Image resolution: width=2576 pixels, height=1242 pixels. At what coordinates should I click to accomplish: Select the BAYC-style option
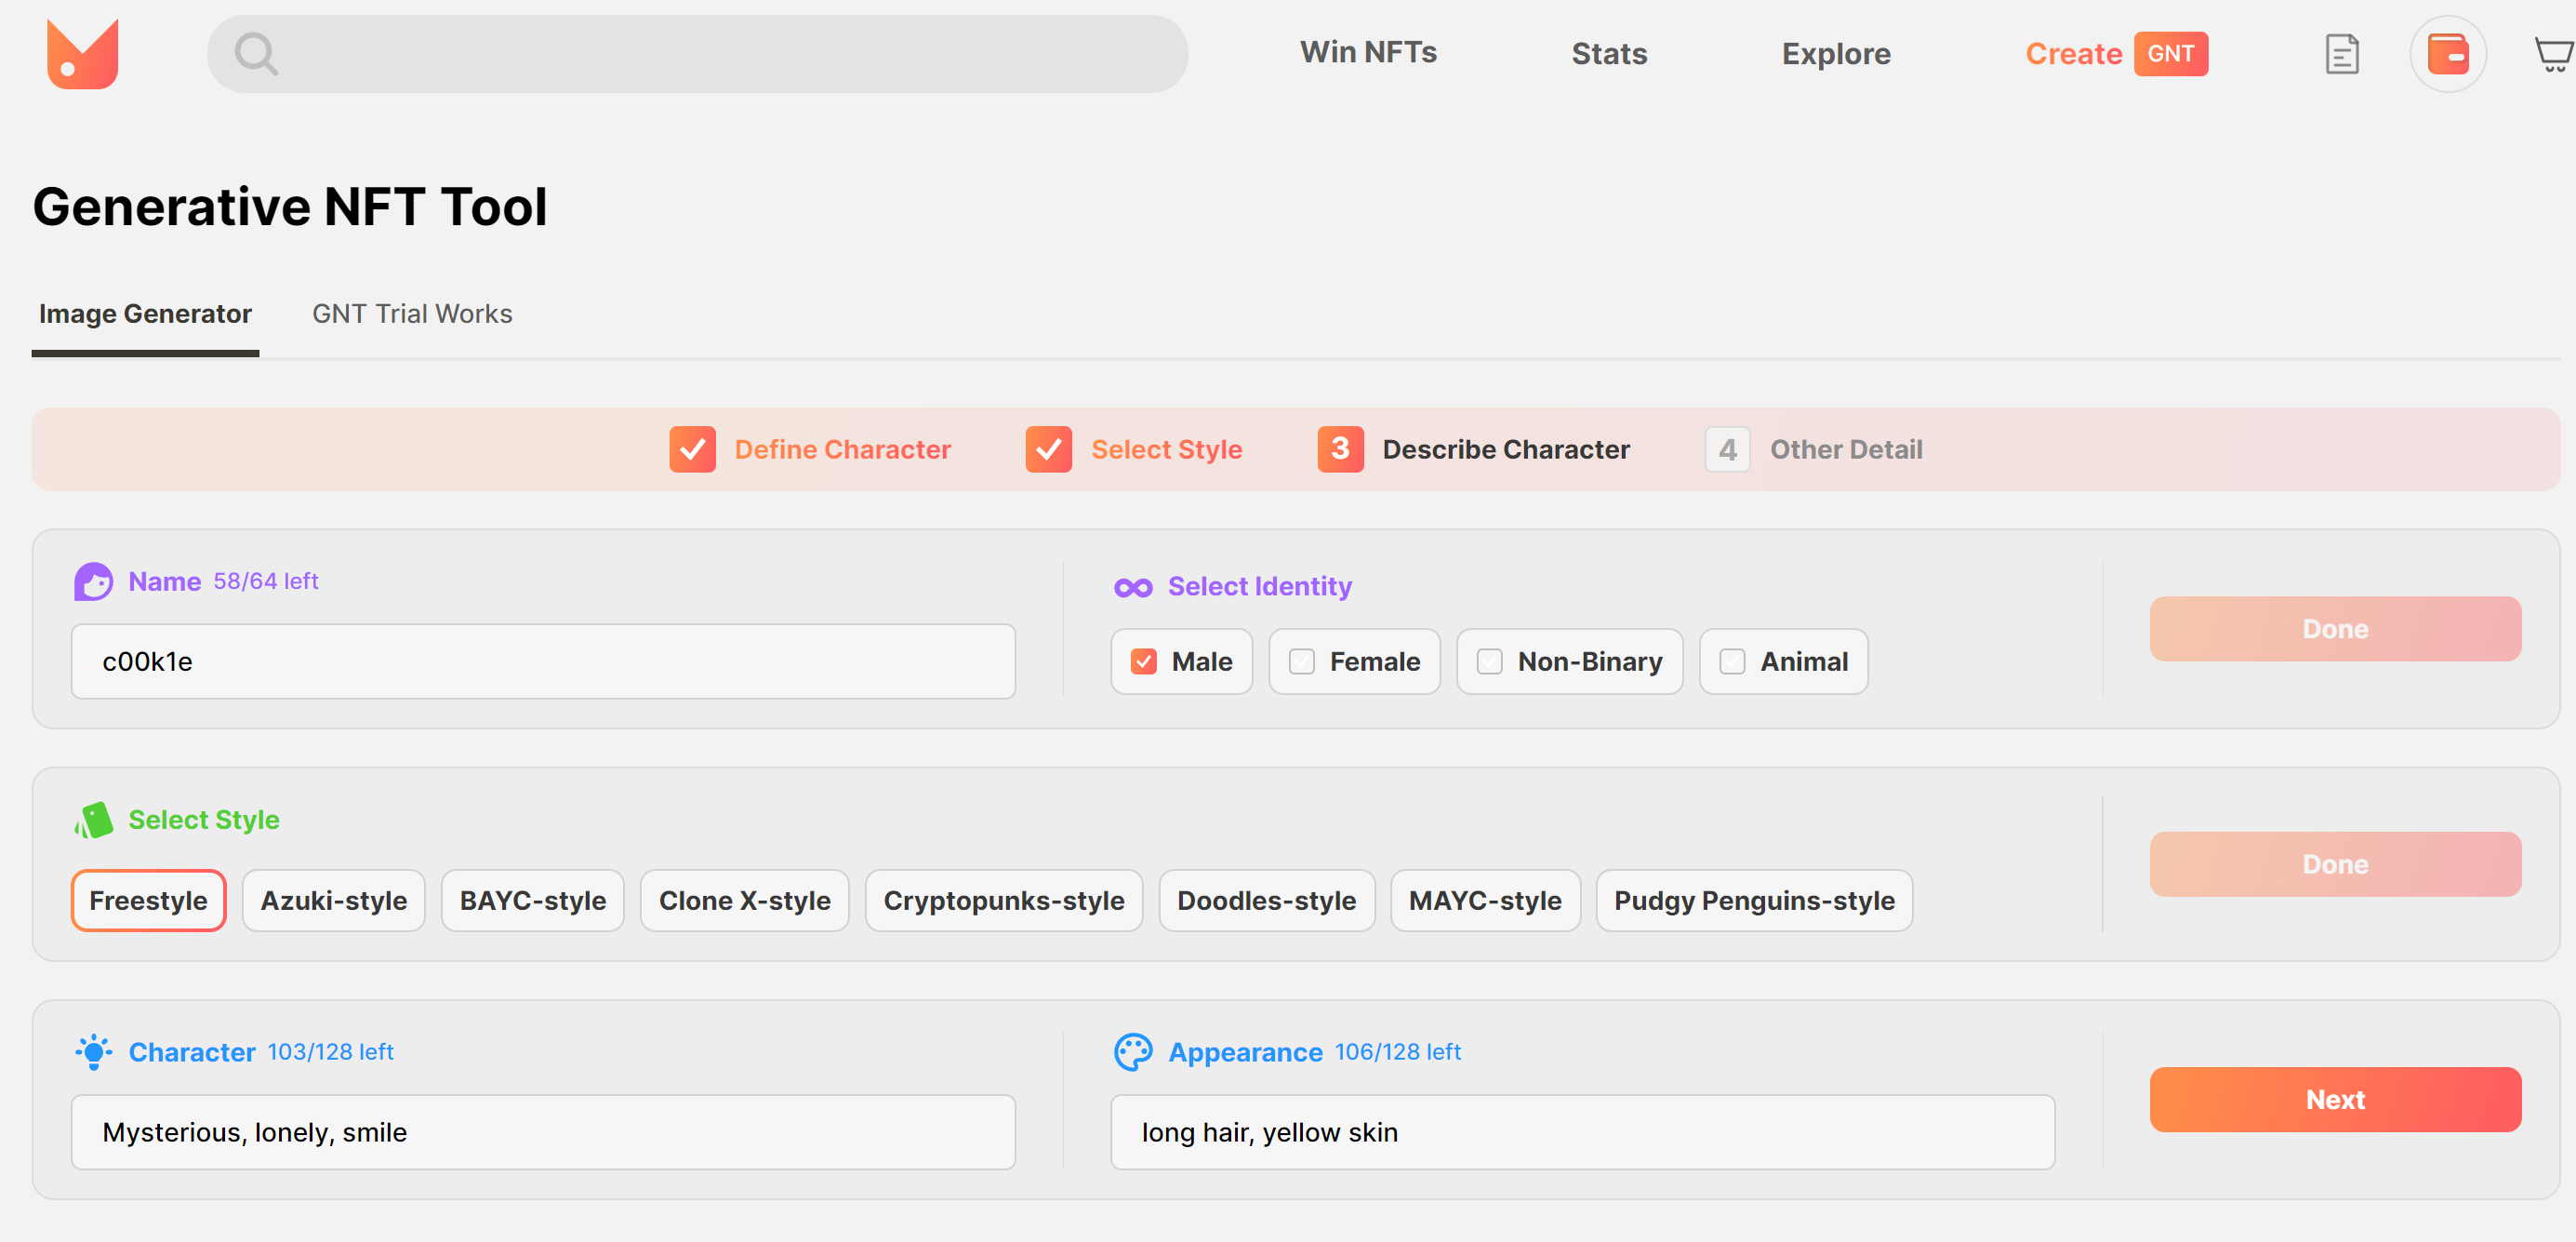[532, 901]
